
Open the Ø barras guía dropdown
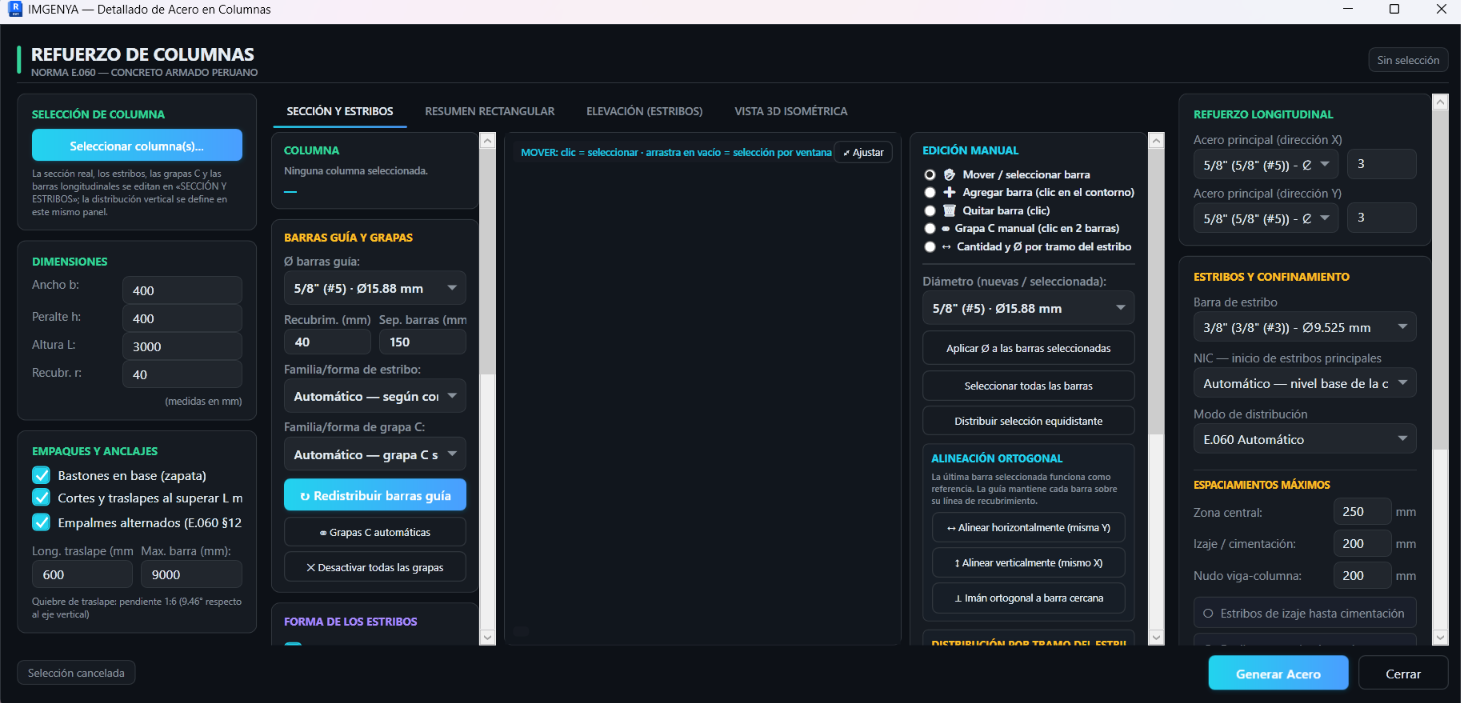click(x=375, y=288)
